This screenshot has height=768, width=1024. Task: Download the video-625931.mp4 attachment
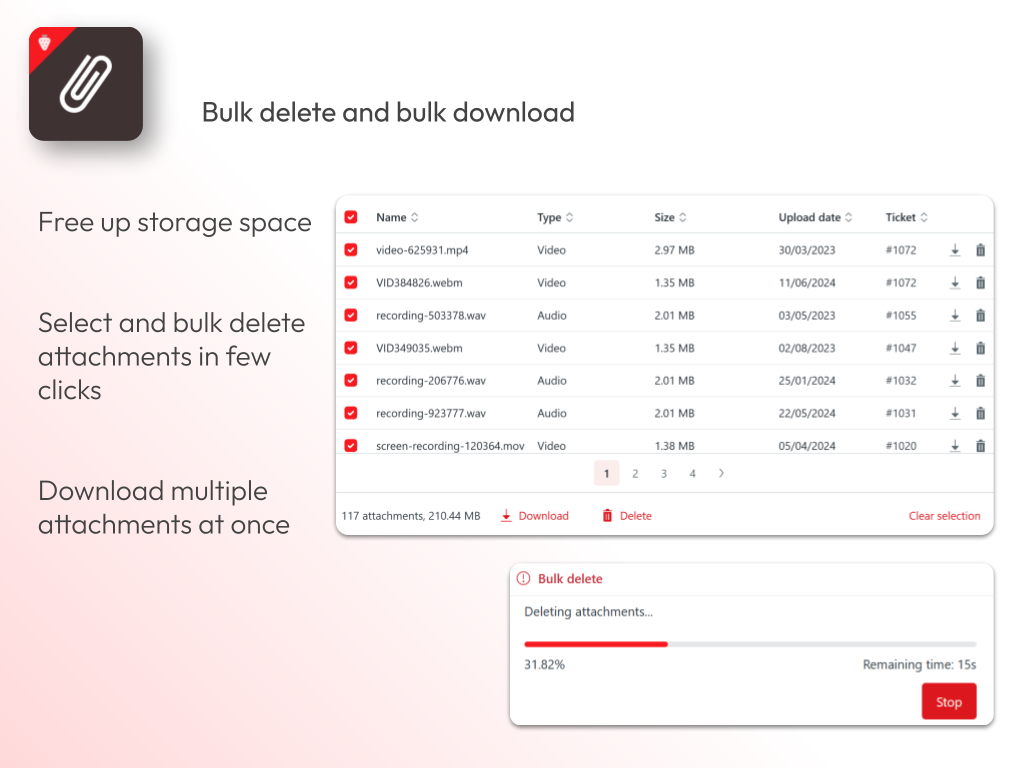tap(955, 250)
